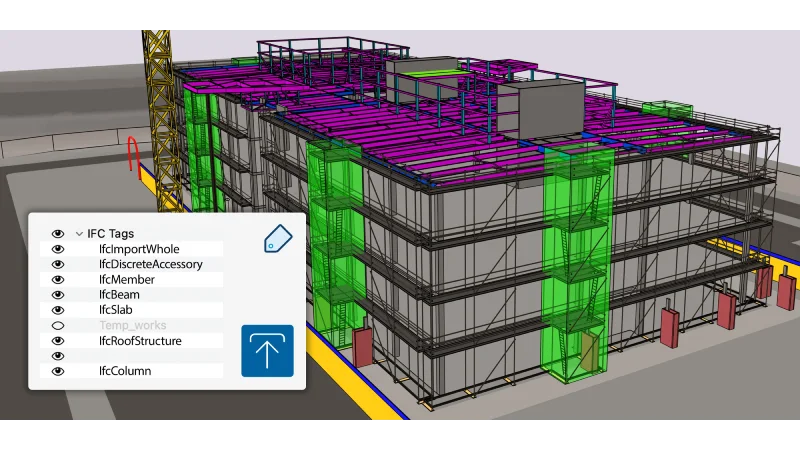This screenshot has height=450, width=800.
Task: Select the IfcDiscreteAccessory row
Action: [131, 264]
